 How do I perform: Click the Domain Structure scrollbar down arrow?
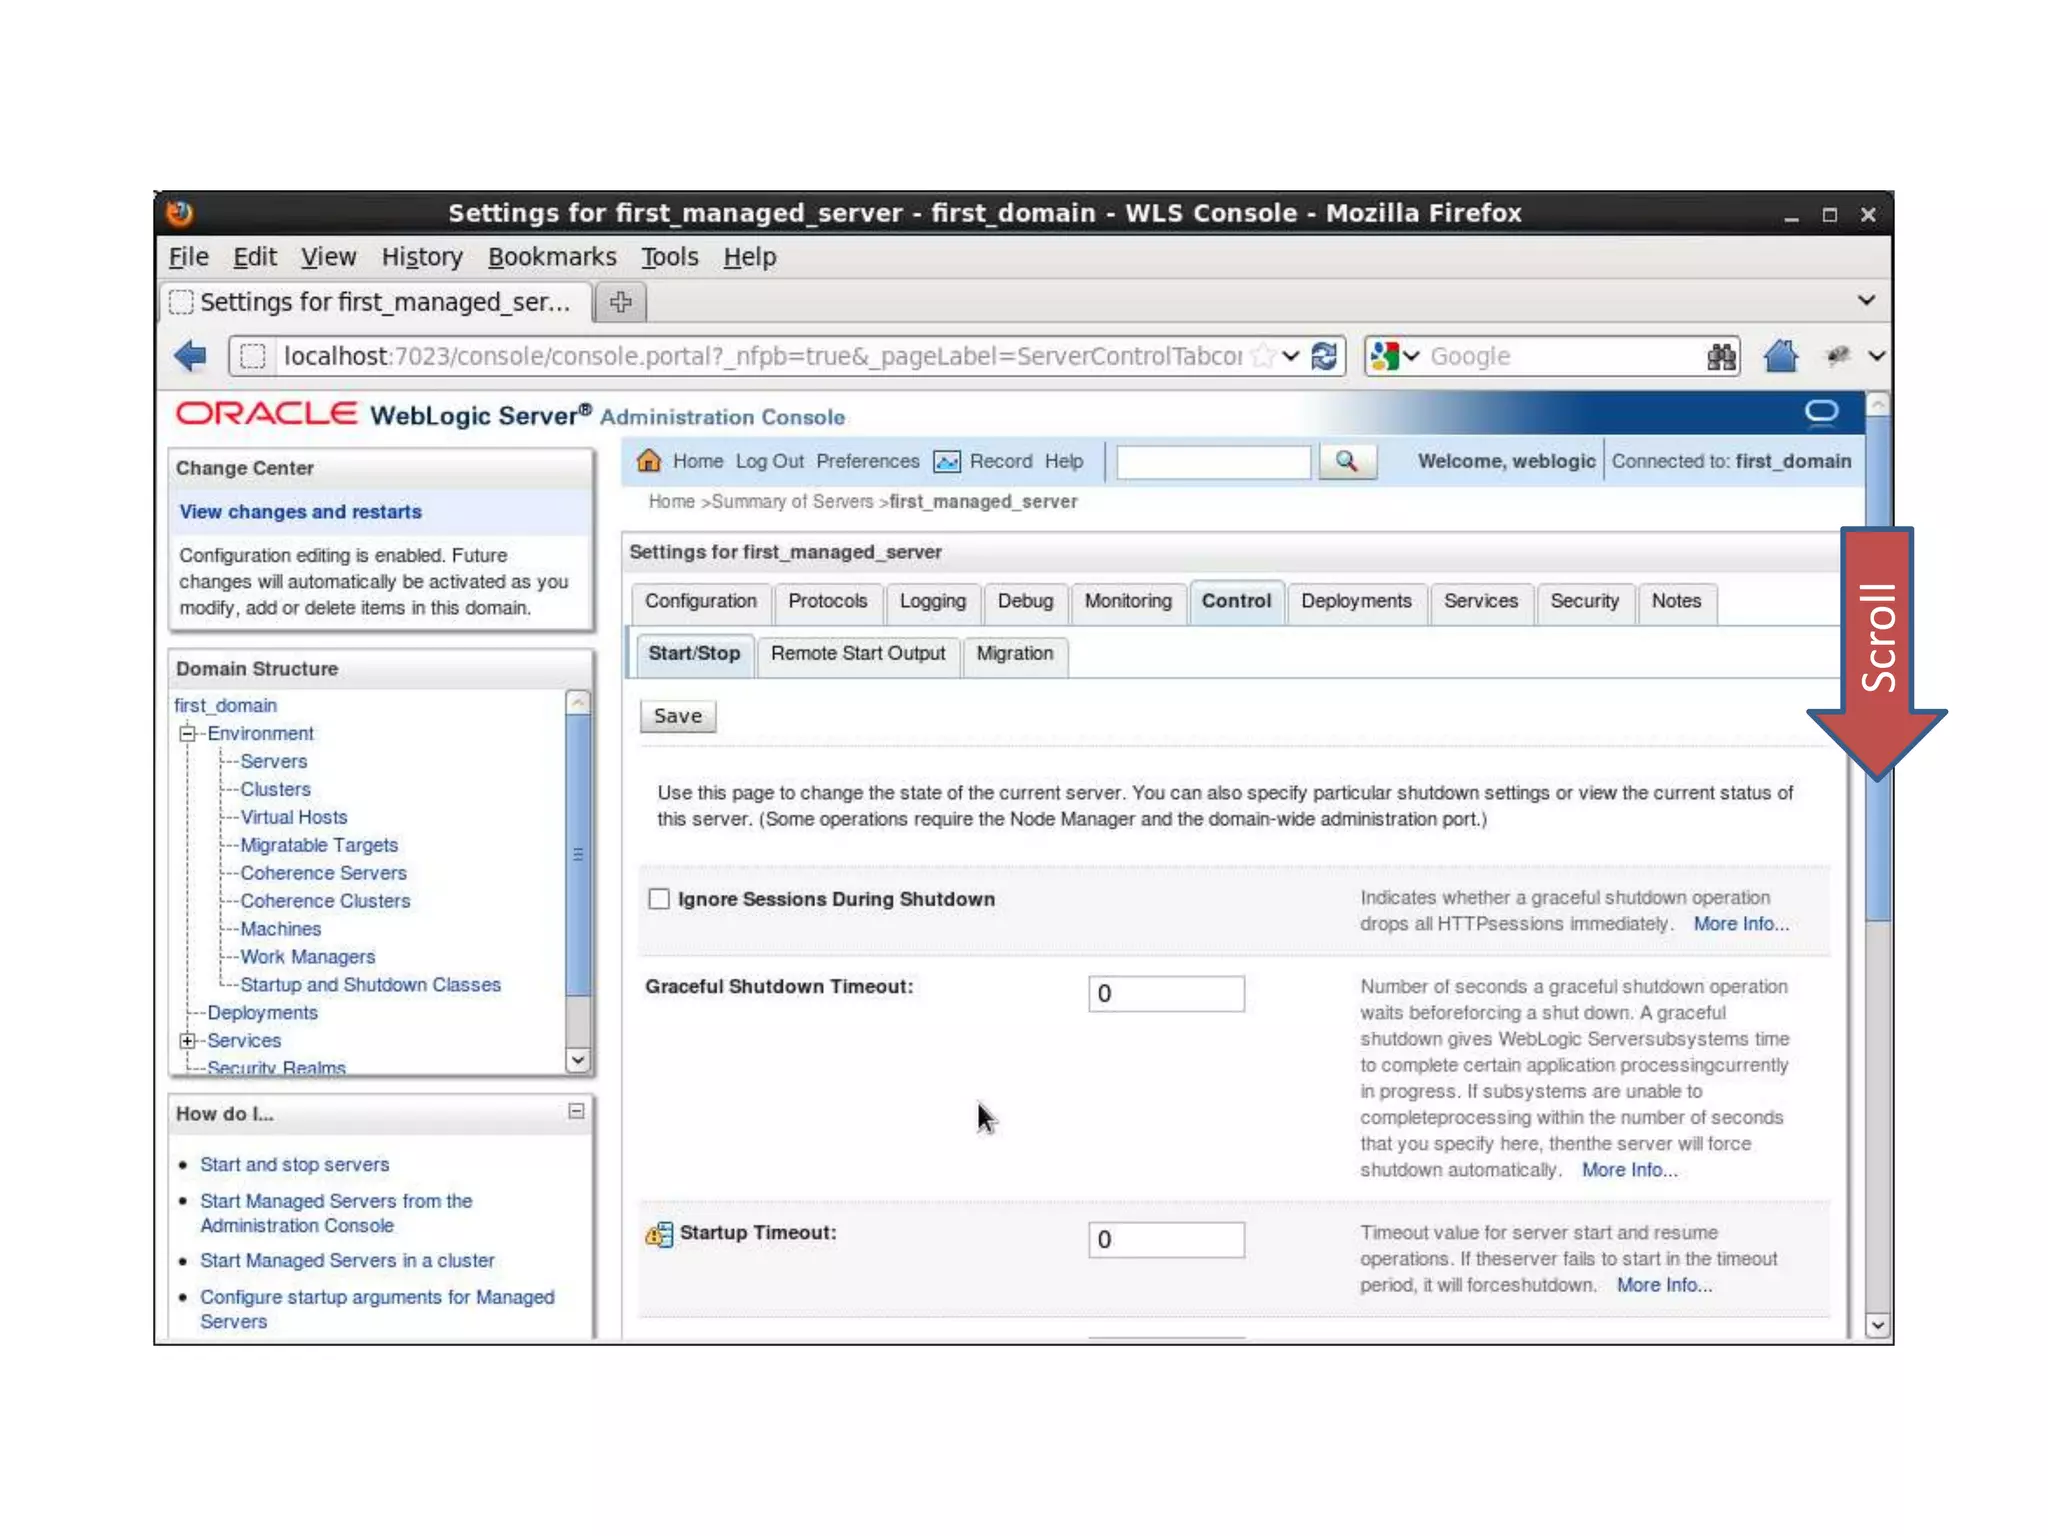coord(578,1059)
